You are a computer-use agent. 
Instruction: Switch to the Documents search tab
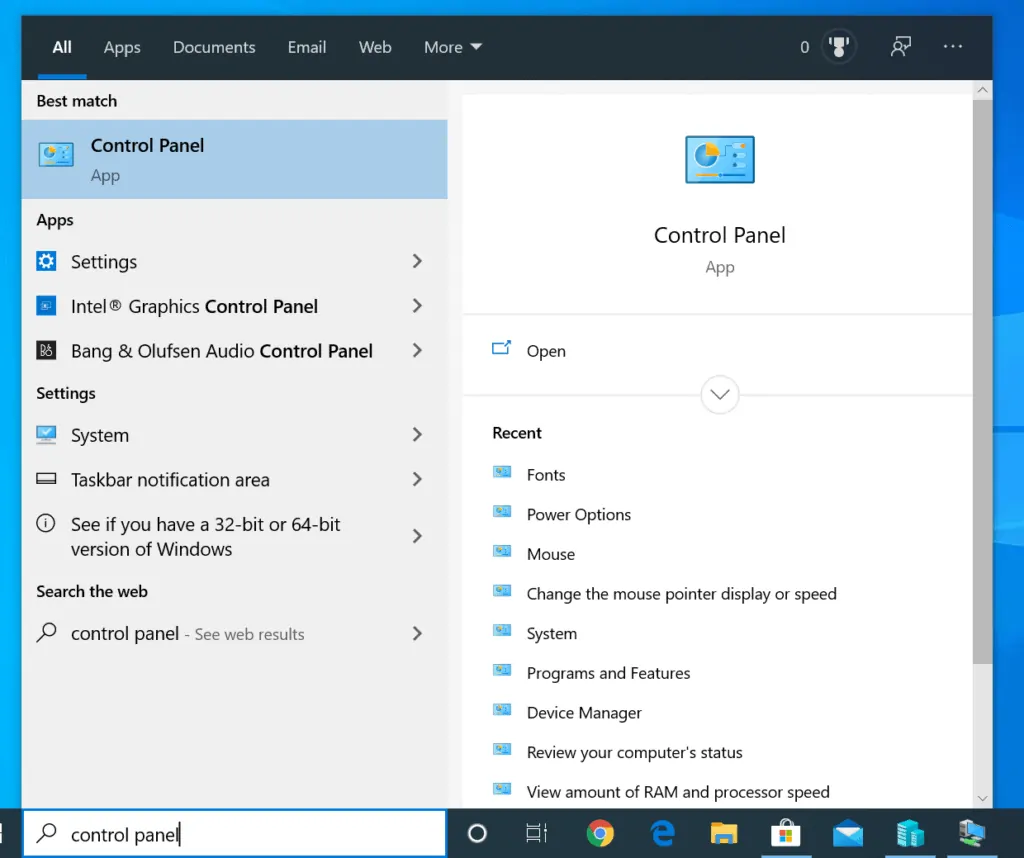214,47
